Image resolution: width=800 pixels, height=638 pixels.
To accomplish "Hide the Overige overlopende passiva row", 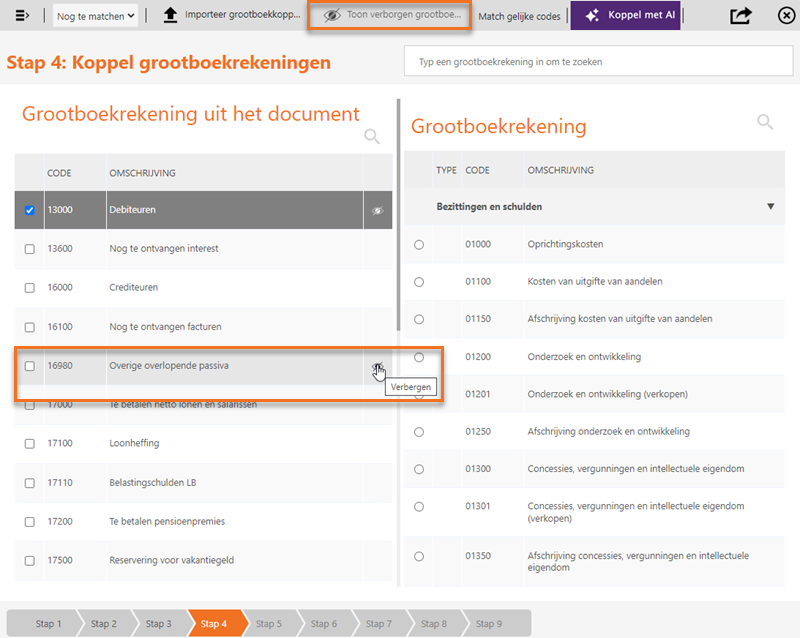I will (x=378, y=366).
